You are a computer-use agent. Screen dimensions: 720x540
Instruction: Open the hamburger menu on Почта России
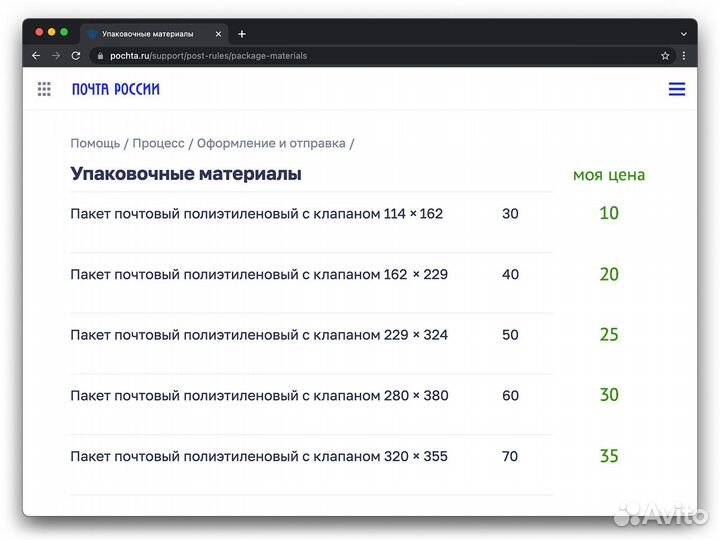(677, 89)
